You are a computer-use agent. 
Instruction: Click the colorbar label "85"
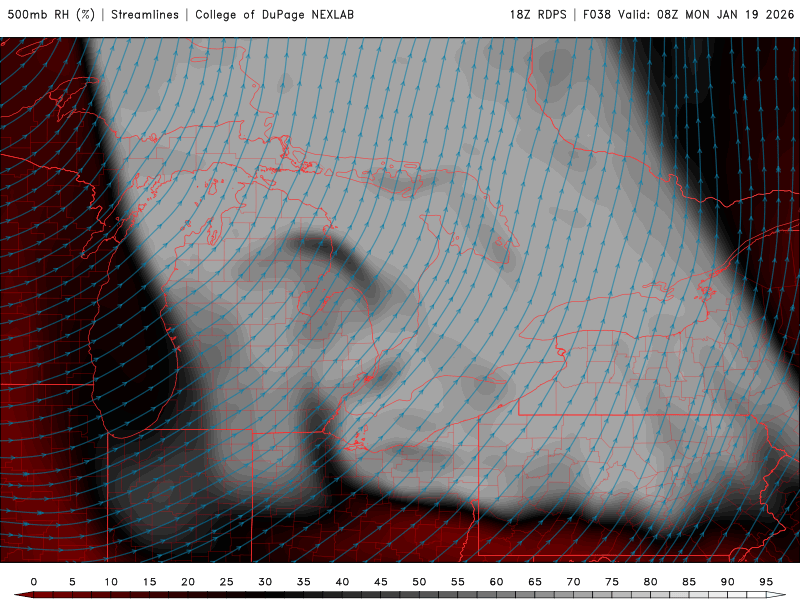pyautogui.click(x=689, y=582)
